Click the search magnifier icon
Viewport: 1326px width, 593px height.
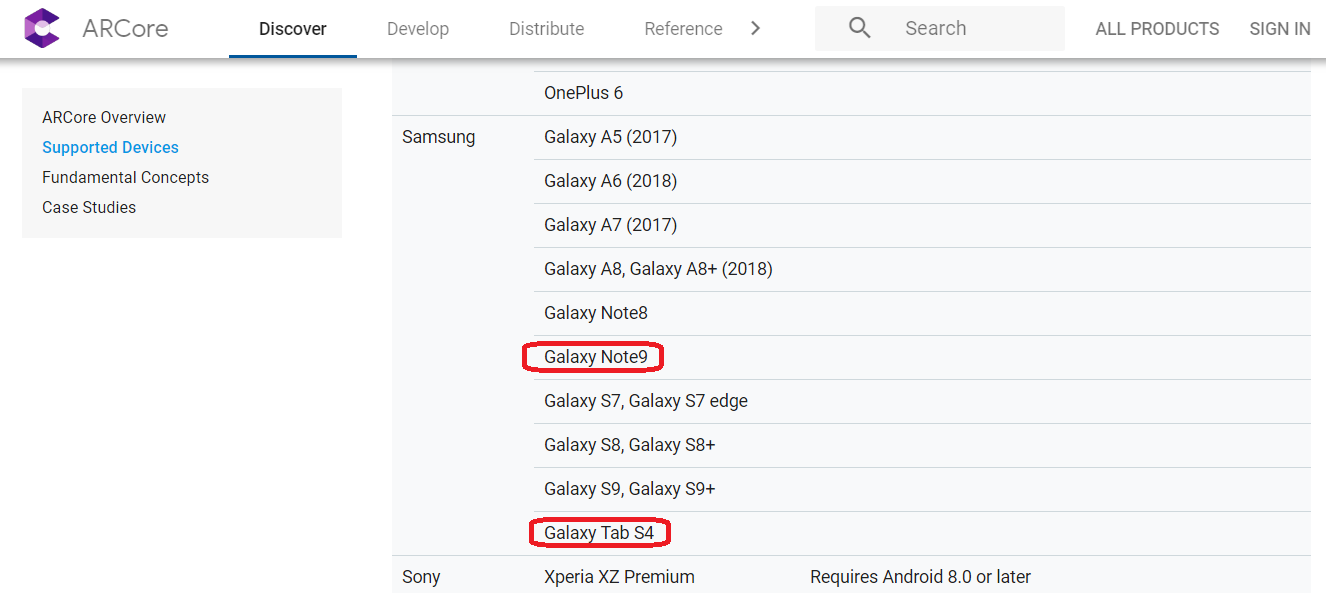pos(859,28)
